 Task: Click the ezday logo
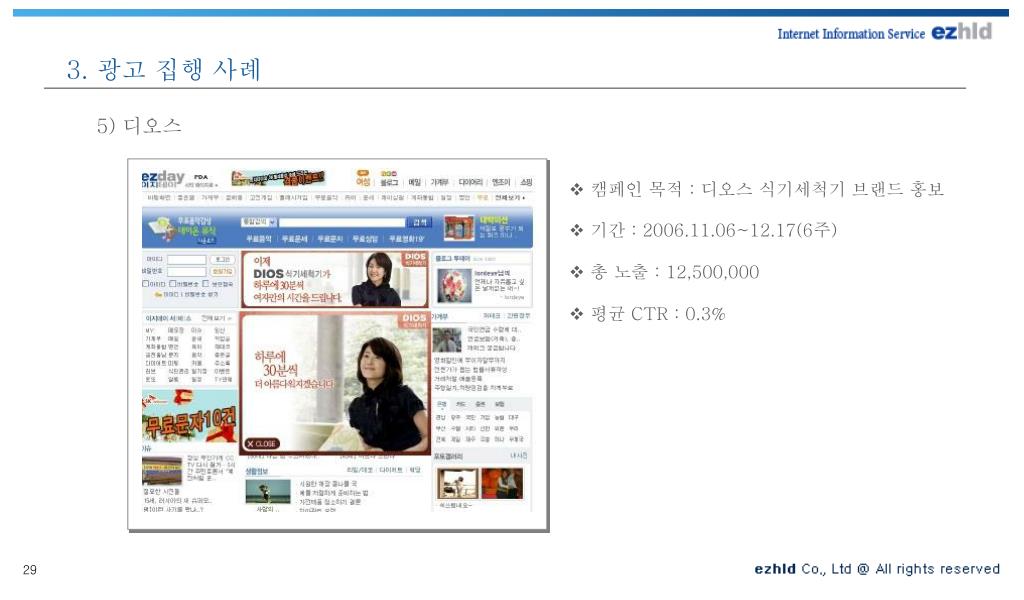pyautogui.click(x=162, y=179)
